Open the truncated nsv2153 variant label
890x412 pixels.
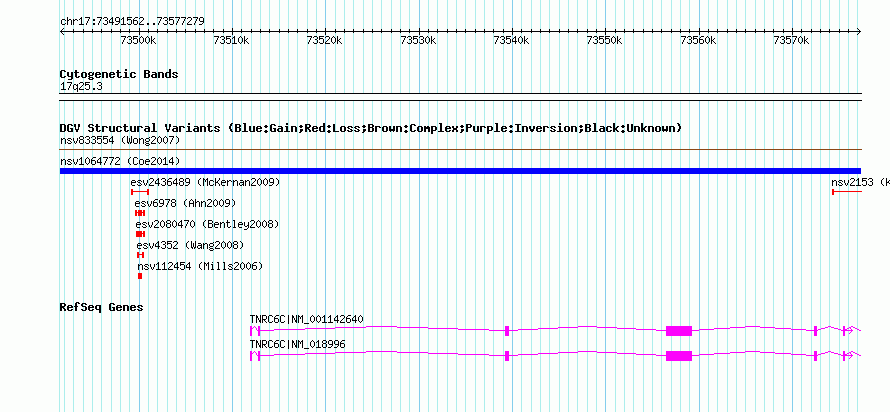coord(860,182)
